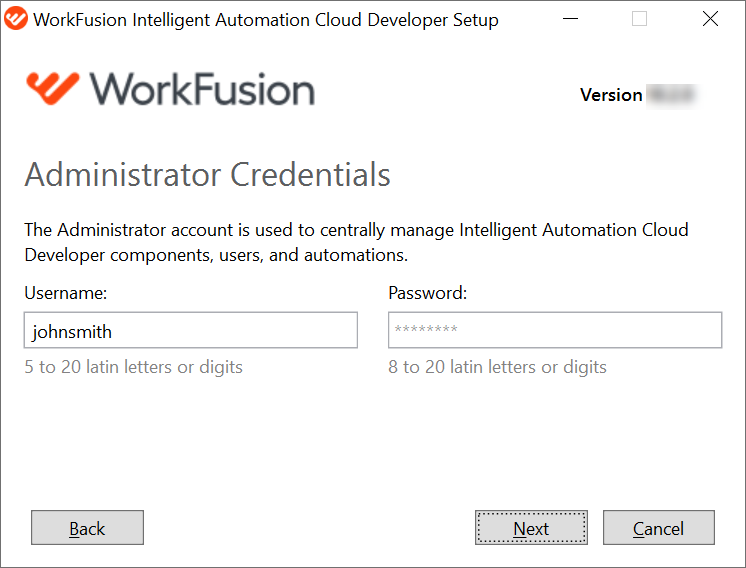Click the Username label
The image size is (746, 568).
coord(66,293)
